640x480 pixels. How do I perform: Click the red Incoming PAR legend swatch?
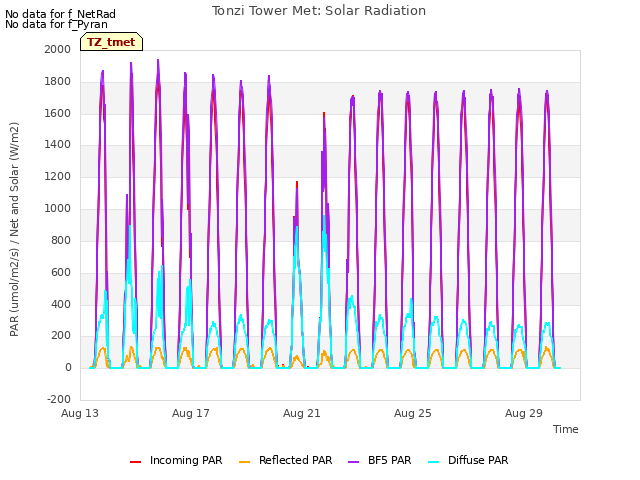click(x=136, y=462)
